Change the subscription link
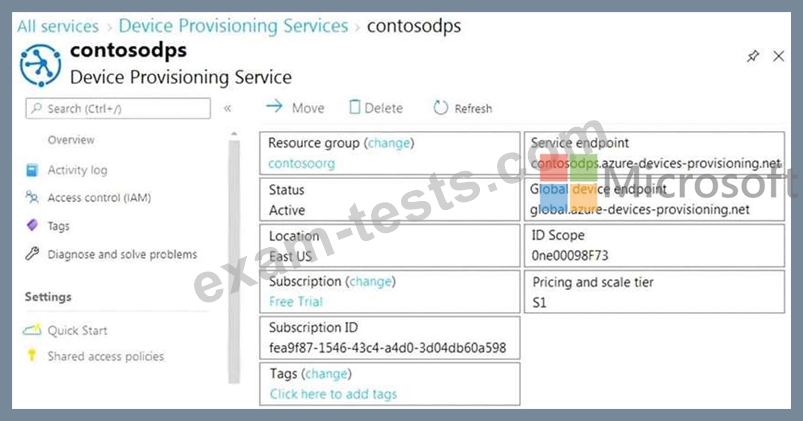 point(370,282)
